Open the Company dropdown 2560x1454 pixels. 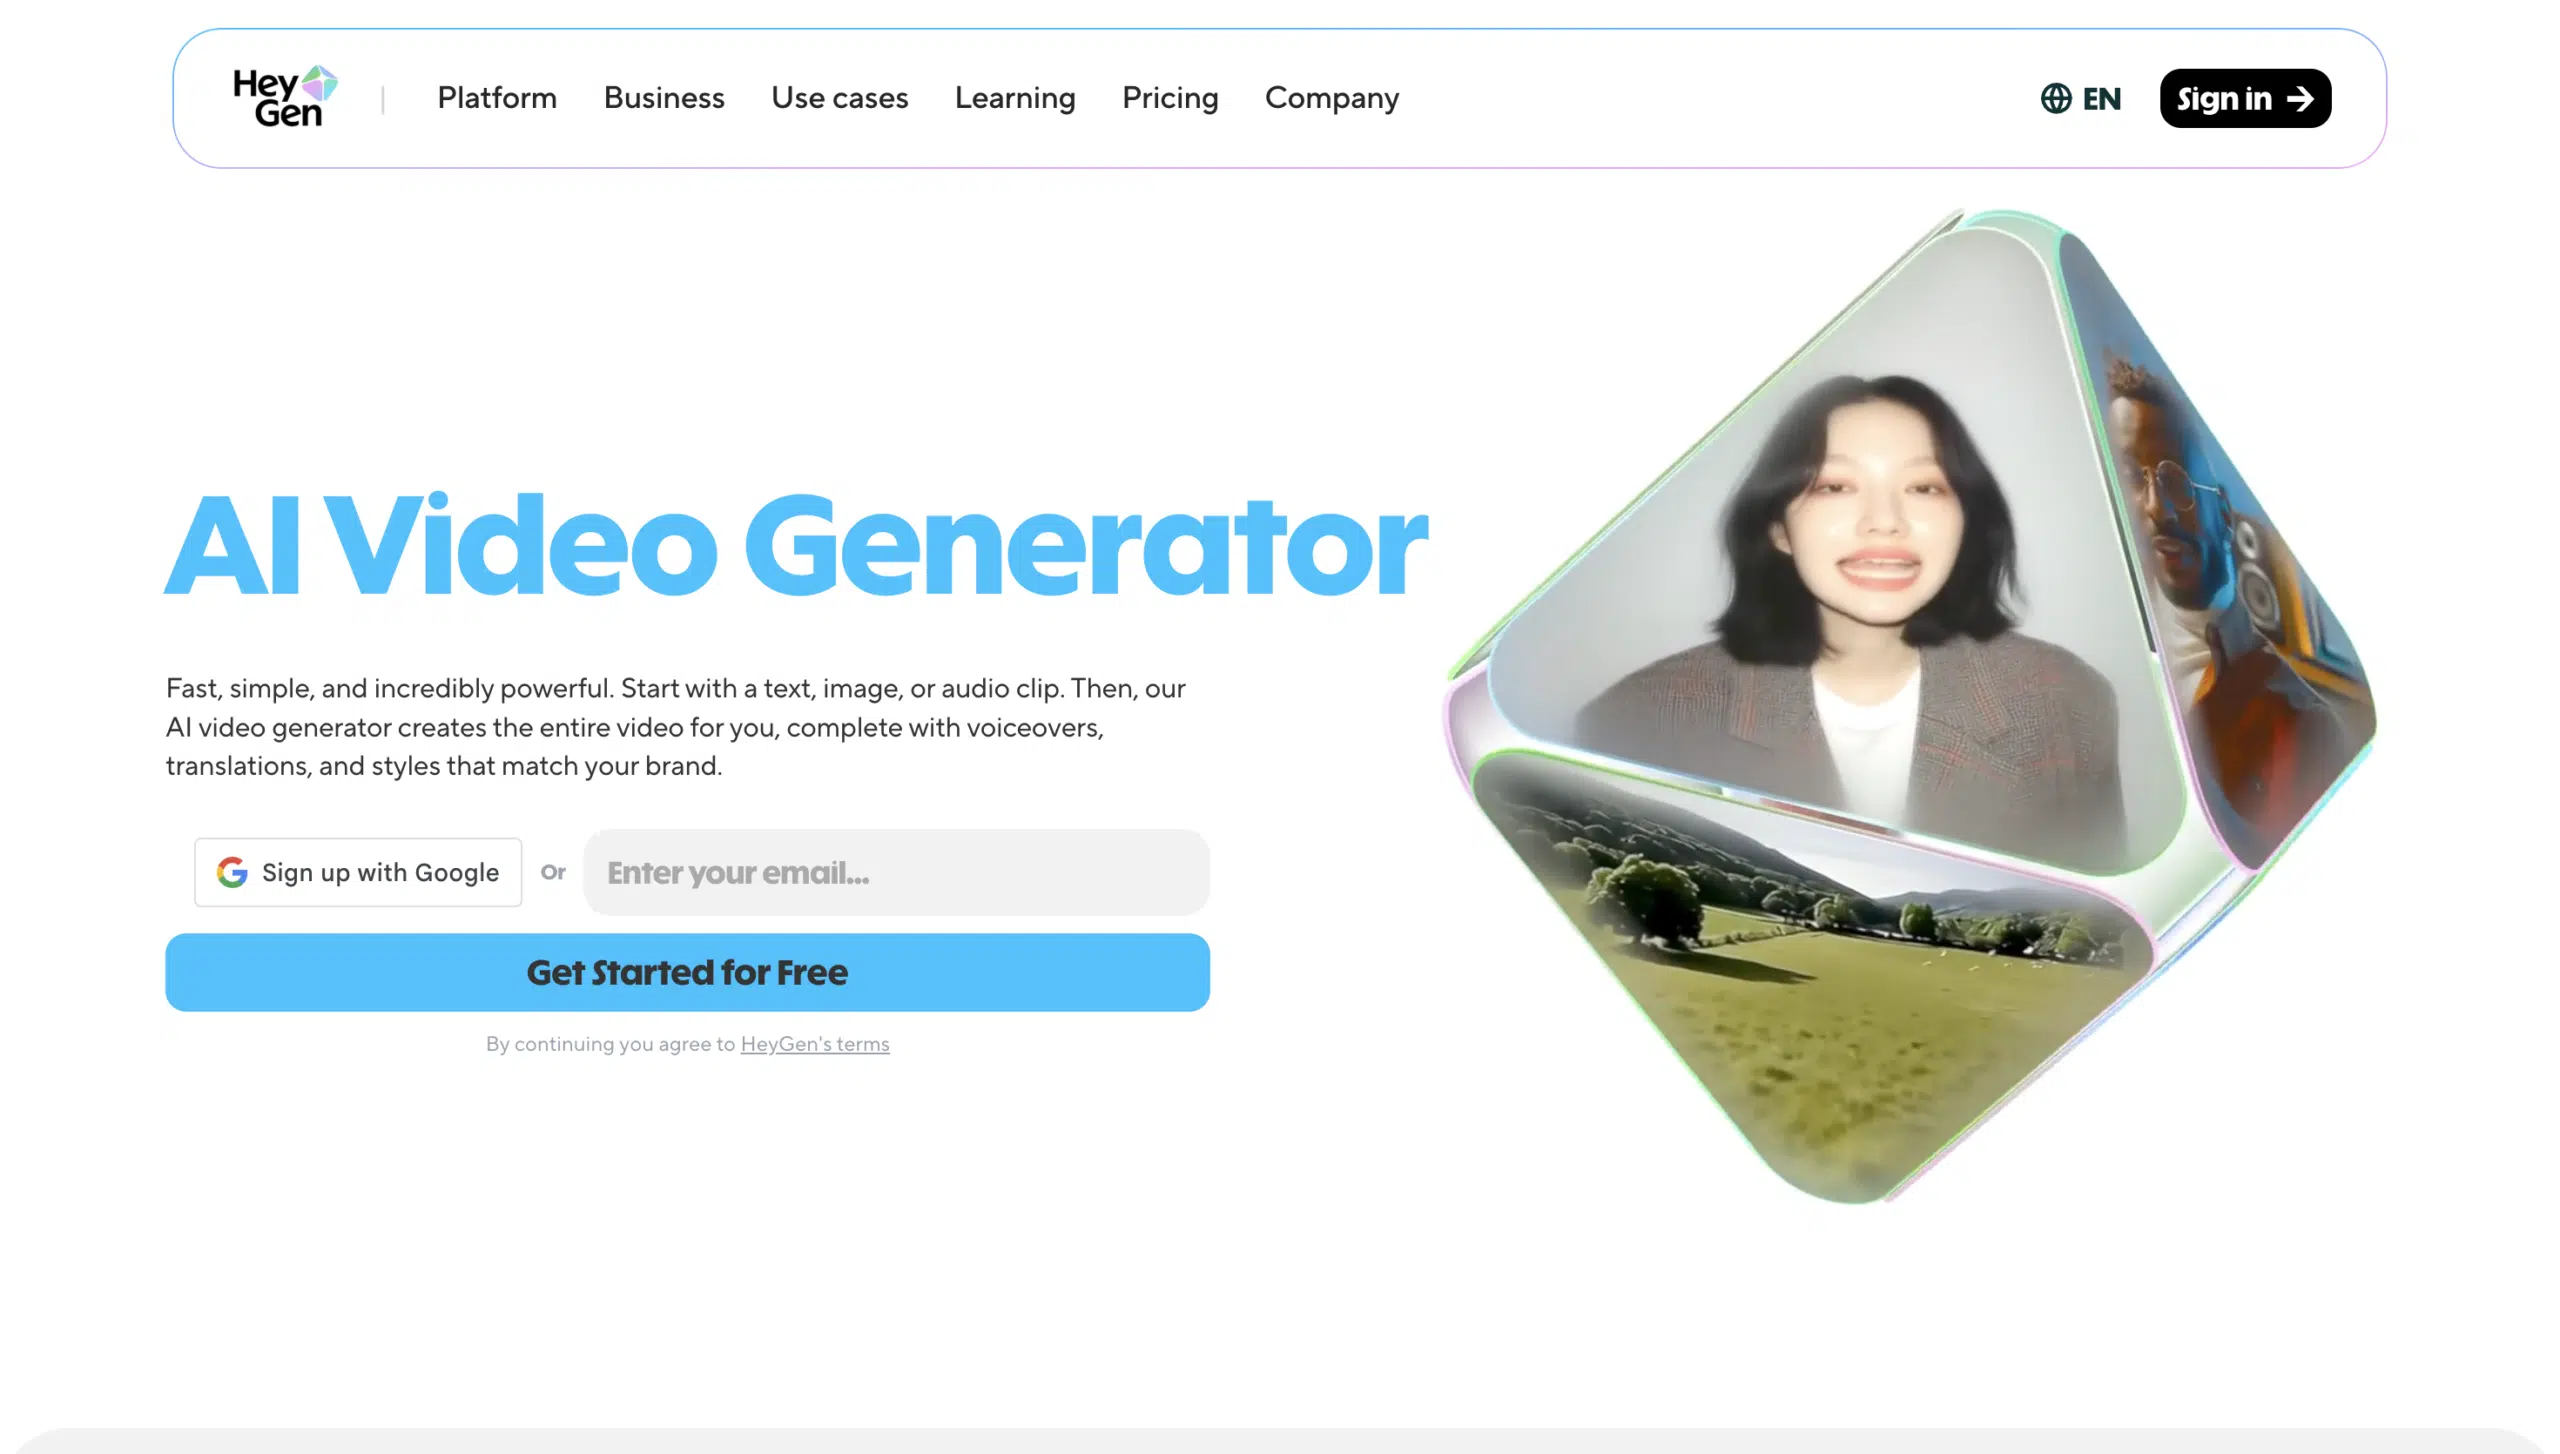click(x=1331, y=97)
